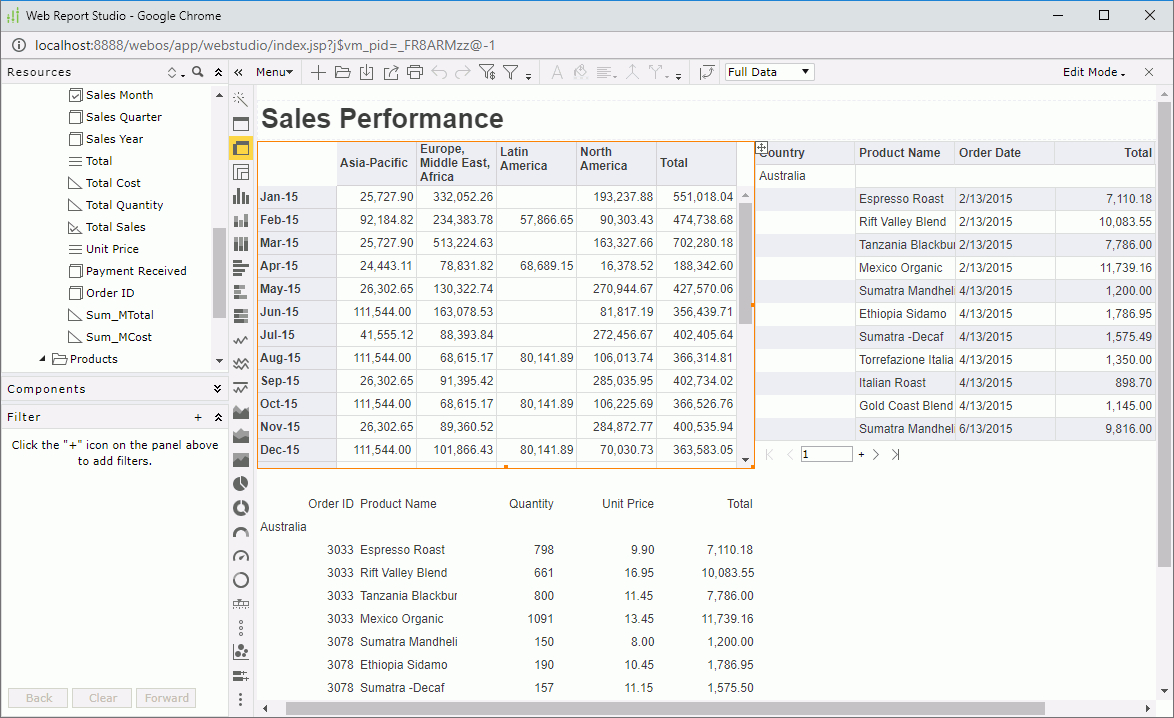Click the Clear button at the bottom
1174x718 pixels.
pos(101,697)
